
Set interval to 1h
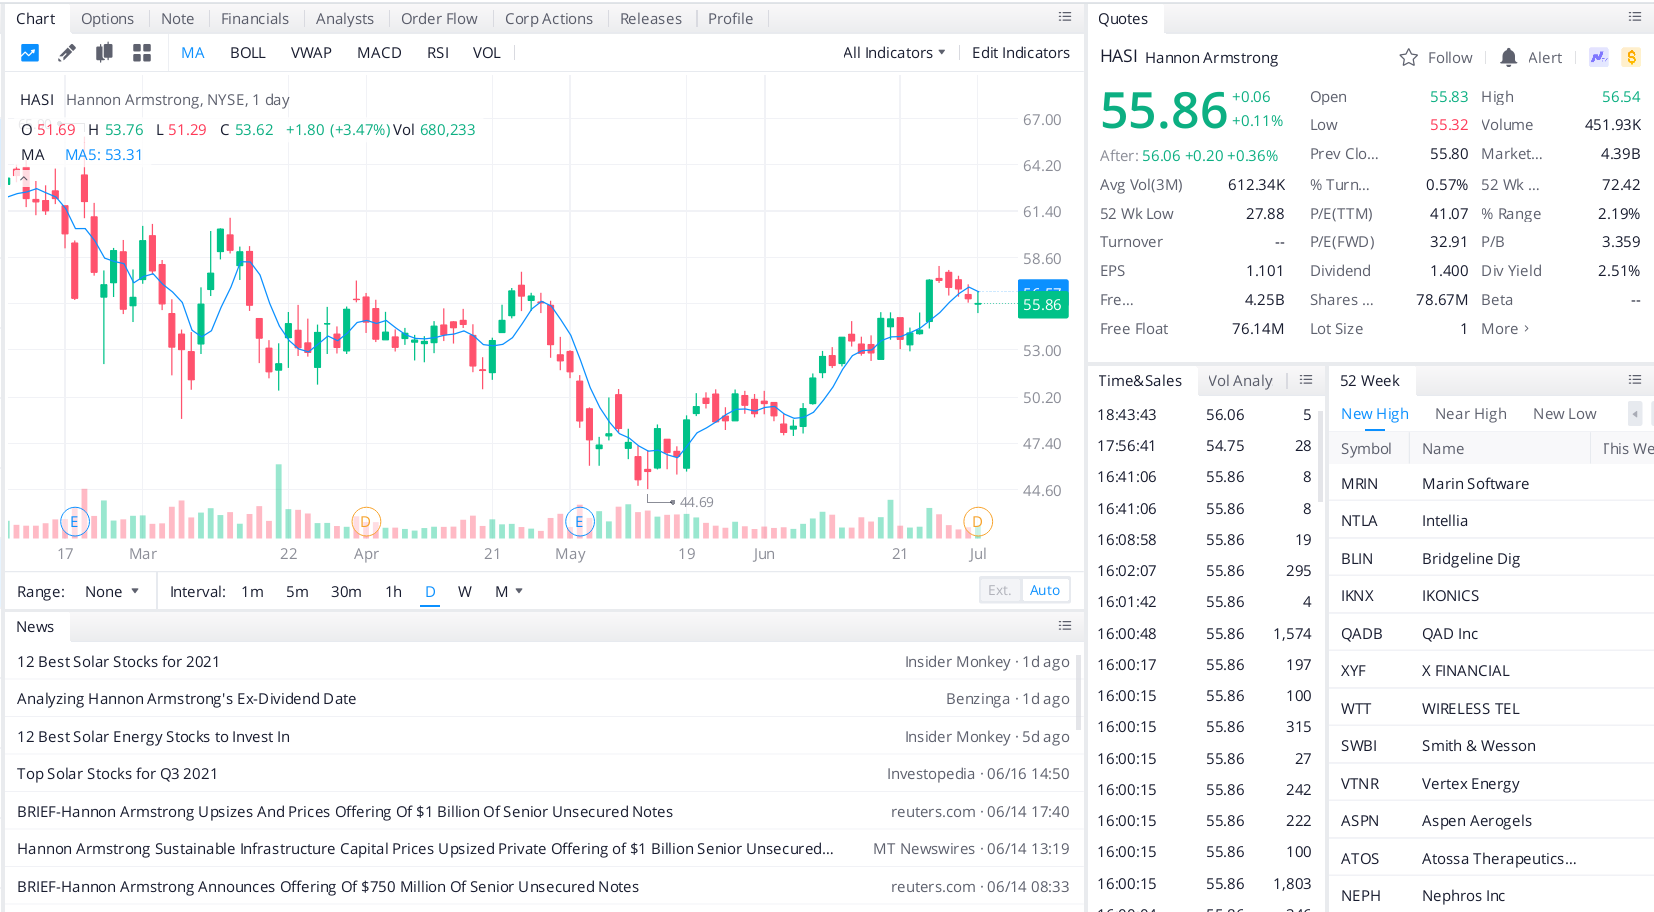(x=393, y=592)
